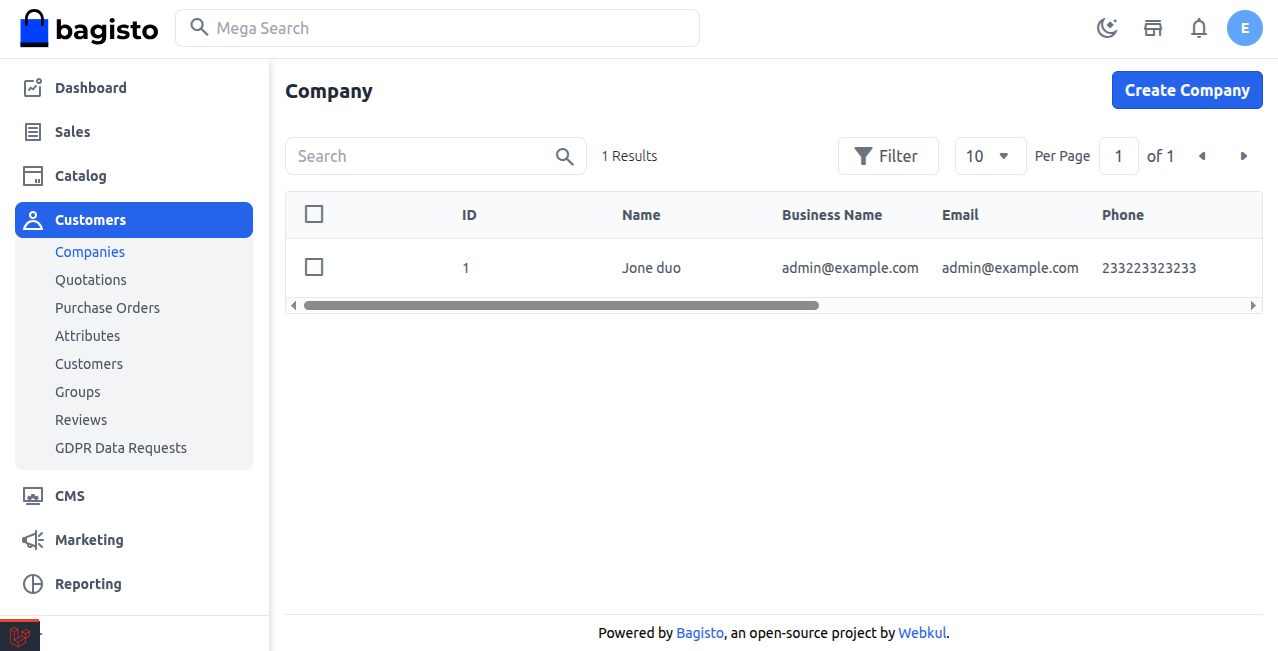This screenshot has height=651, width=1278.
Task: Click the Create Company button
Action: click(x=1187, y=90)
